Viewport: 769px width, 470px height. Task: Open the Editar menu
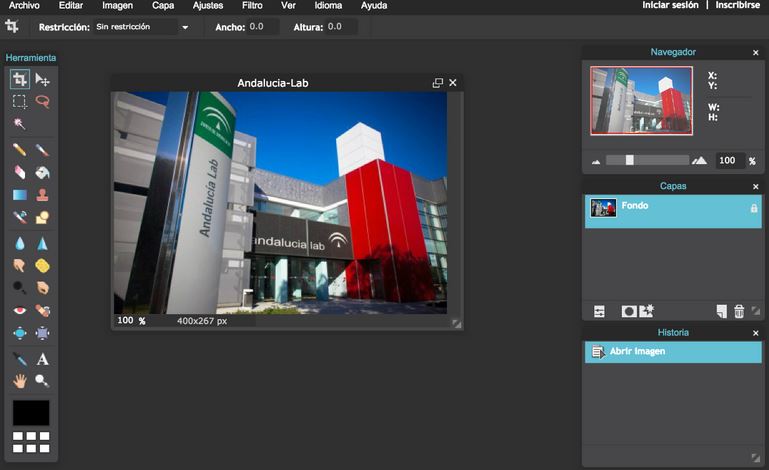[71, 5]
